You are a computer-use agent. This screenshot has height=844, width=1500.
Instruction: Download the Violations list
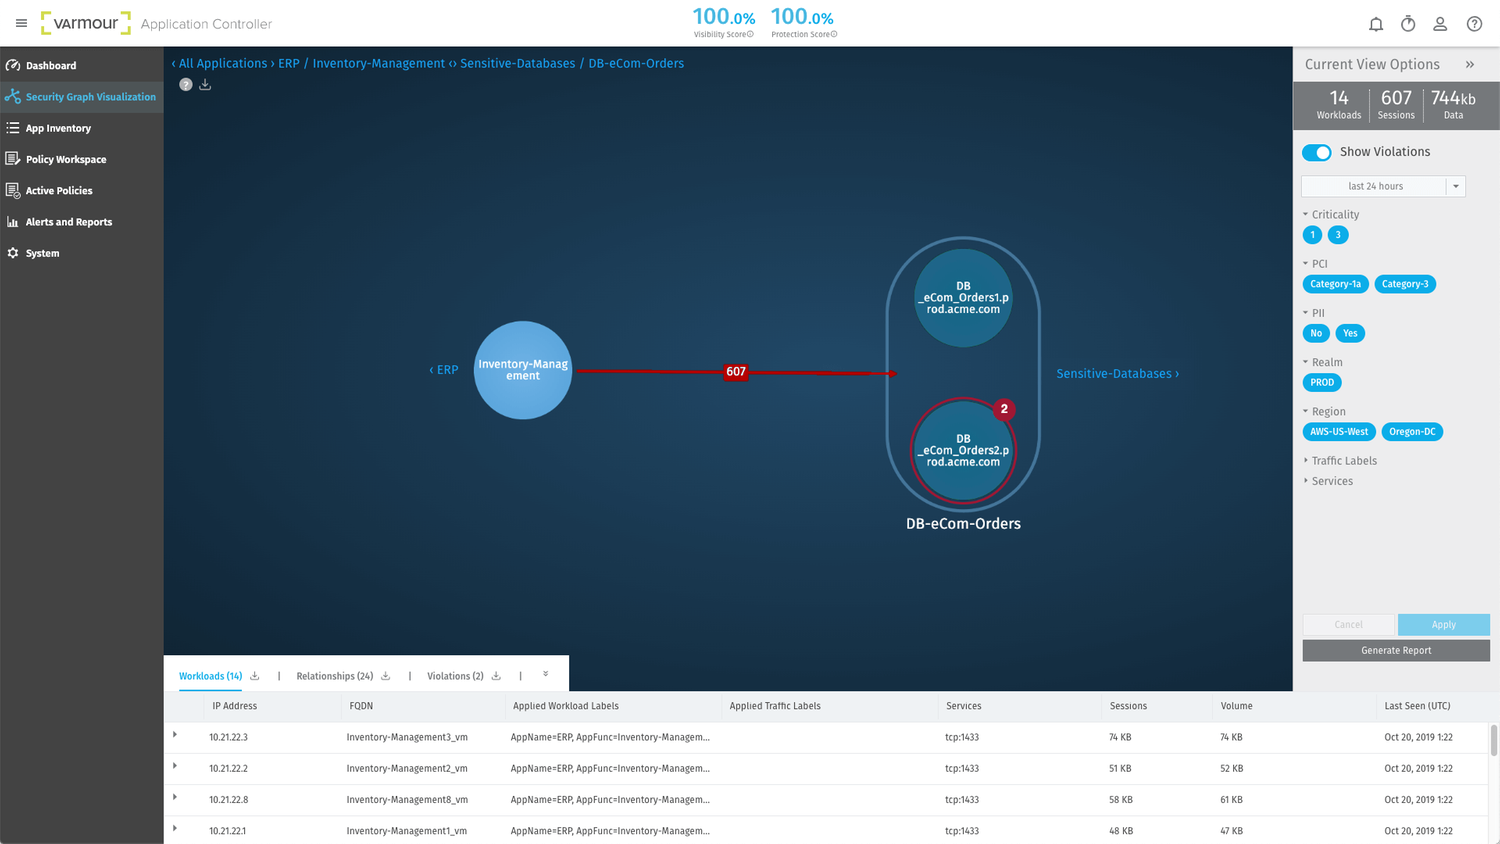coord(496,676)
